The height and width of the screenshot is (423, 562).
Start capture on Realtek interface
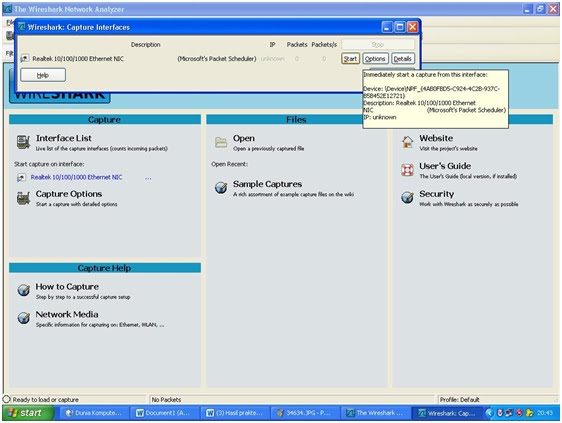point(350,59)
